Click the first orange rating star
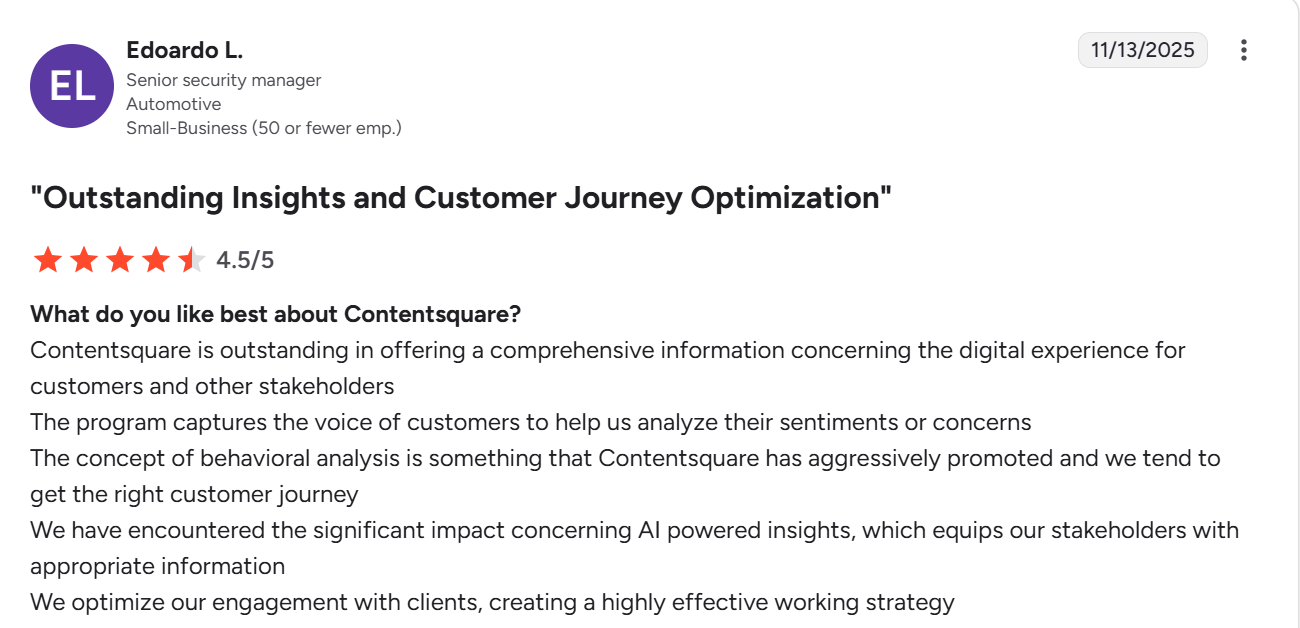Viewport: 1300px width, 628px height. 47,261
